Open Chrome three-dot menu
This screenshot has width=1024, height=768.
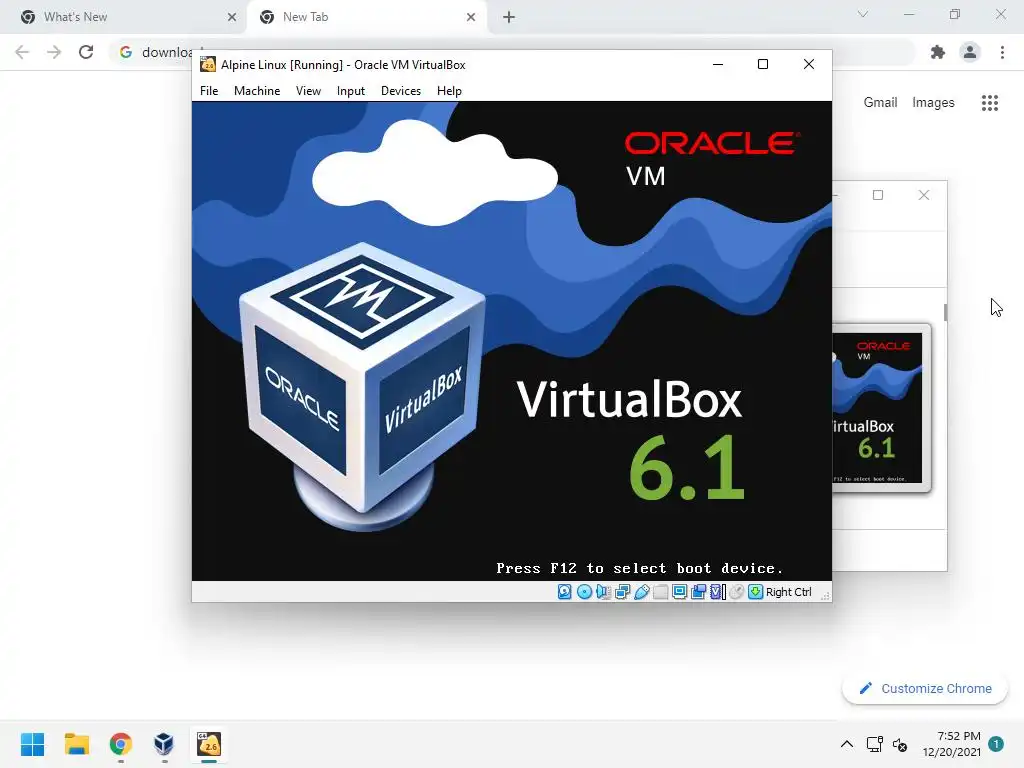pyautogui.click(x=1002, y=52)
